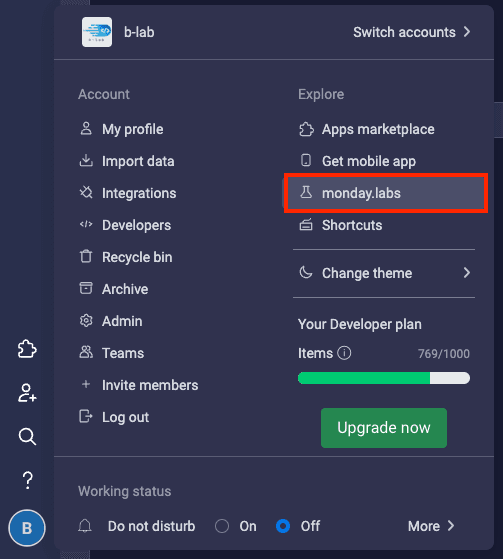Click the plus icon beside Invite members
The image size is (503, 559).
click(x=86, y=384)
